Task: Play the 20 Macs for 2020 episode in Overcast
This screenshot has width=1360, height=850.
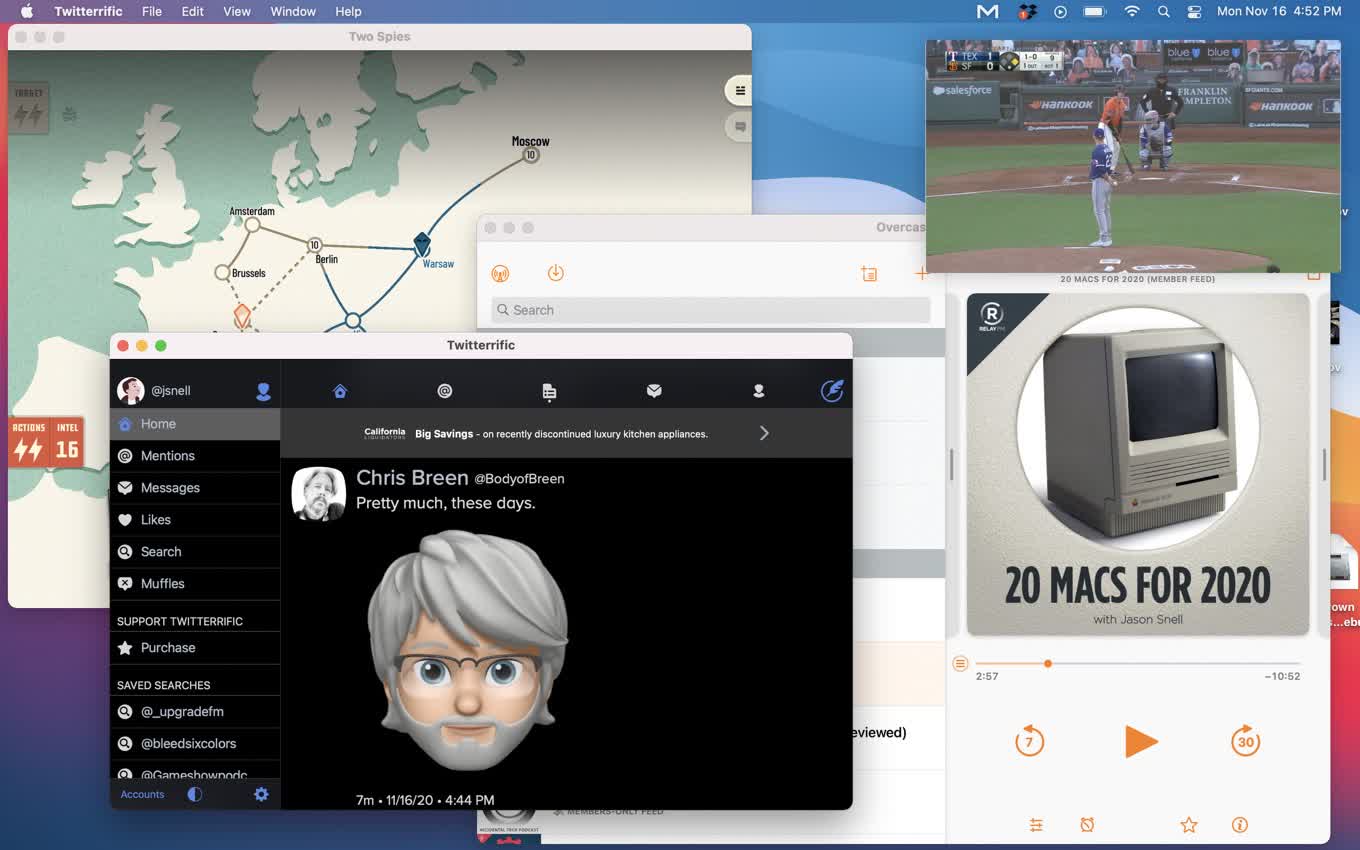Action: tap(1140, 742)
